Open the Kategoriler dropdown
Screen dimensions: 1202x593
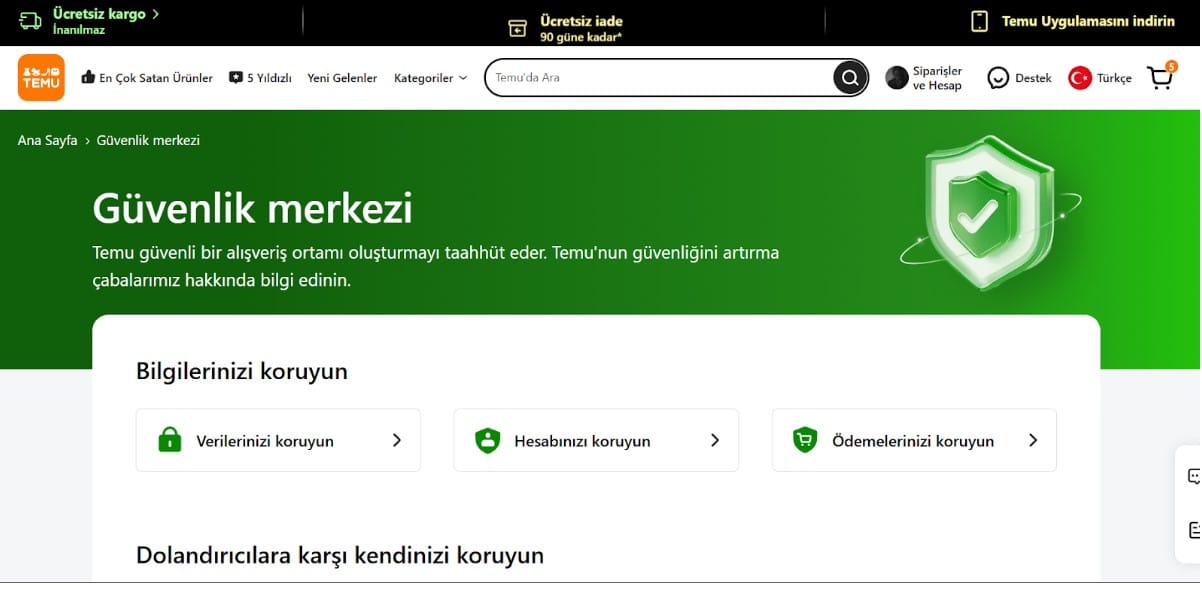(x=430, y=77)
